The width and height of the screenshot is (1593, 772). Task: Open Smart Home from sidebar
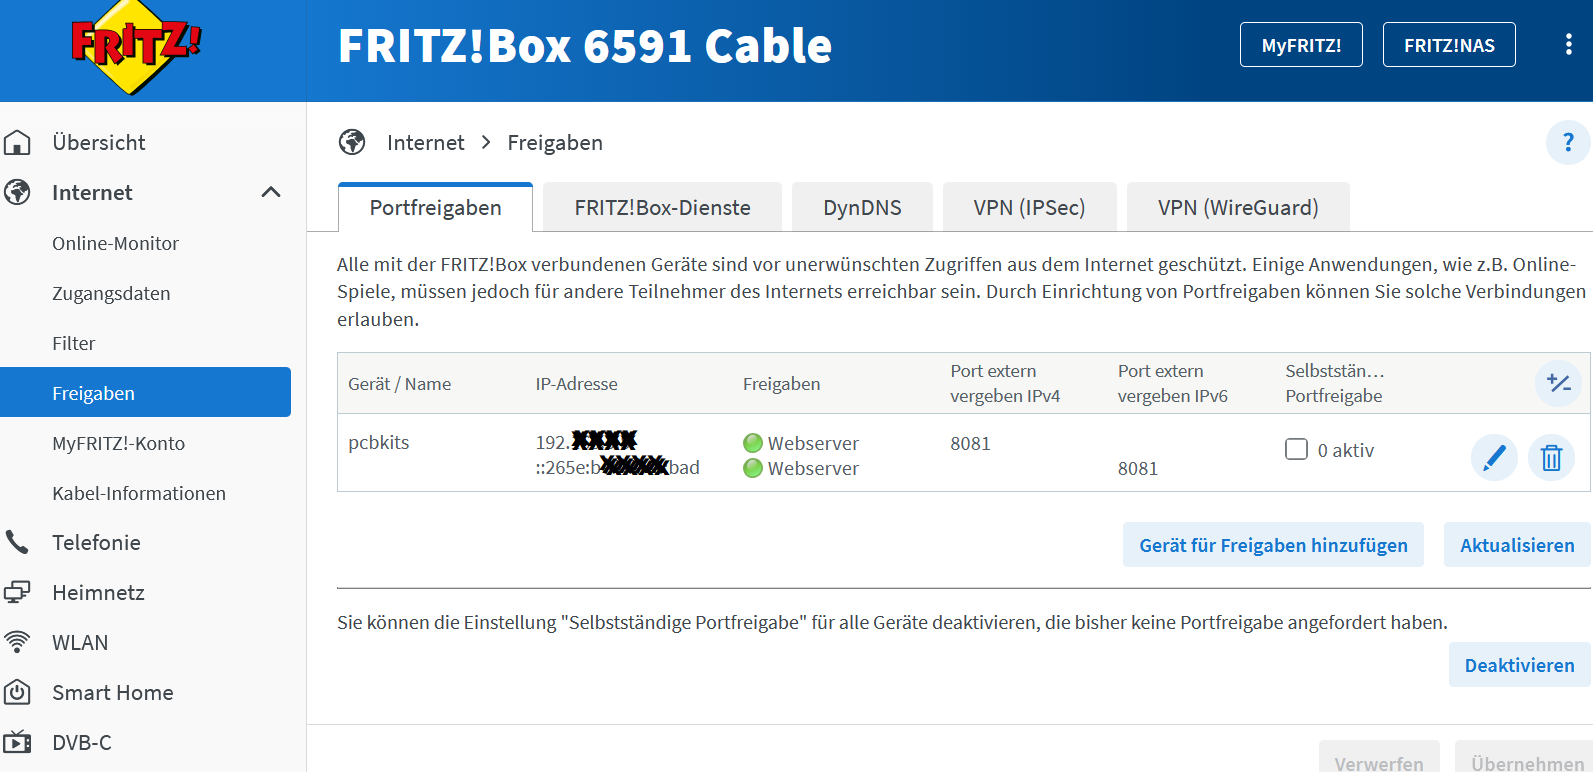coord(112,693)
